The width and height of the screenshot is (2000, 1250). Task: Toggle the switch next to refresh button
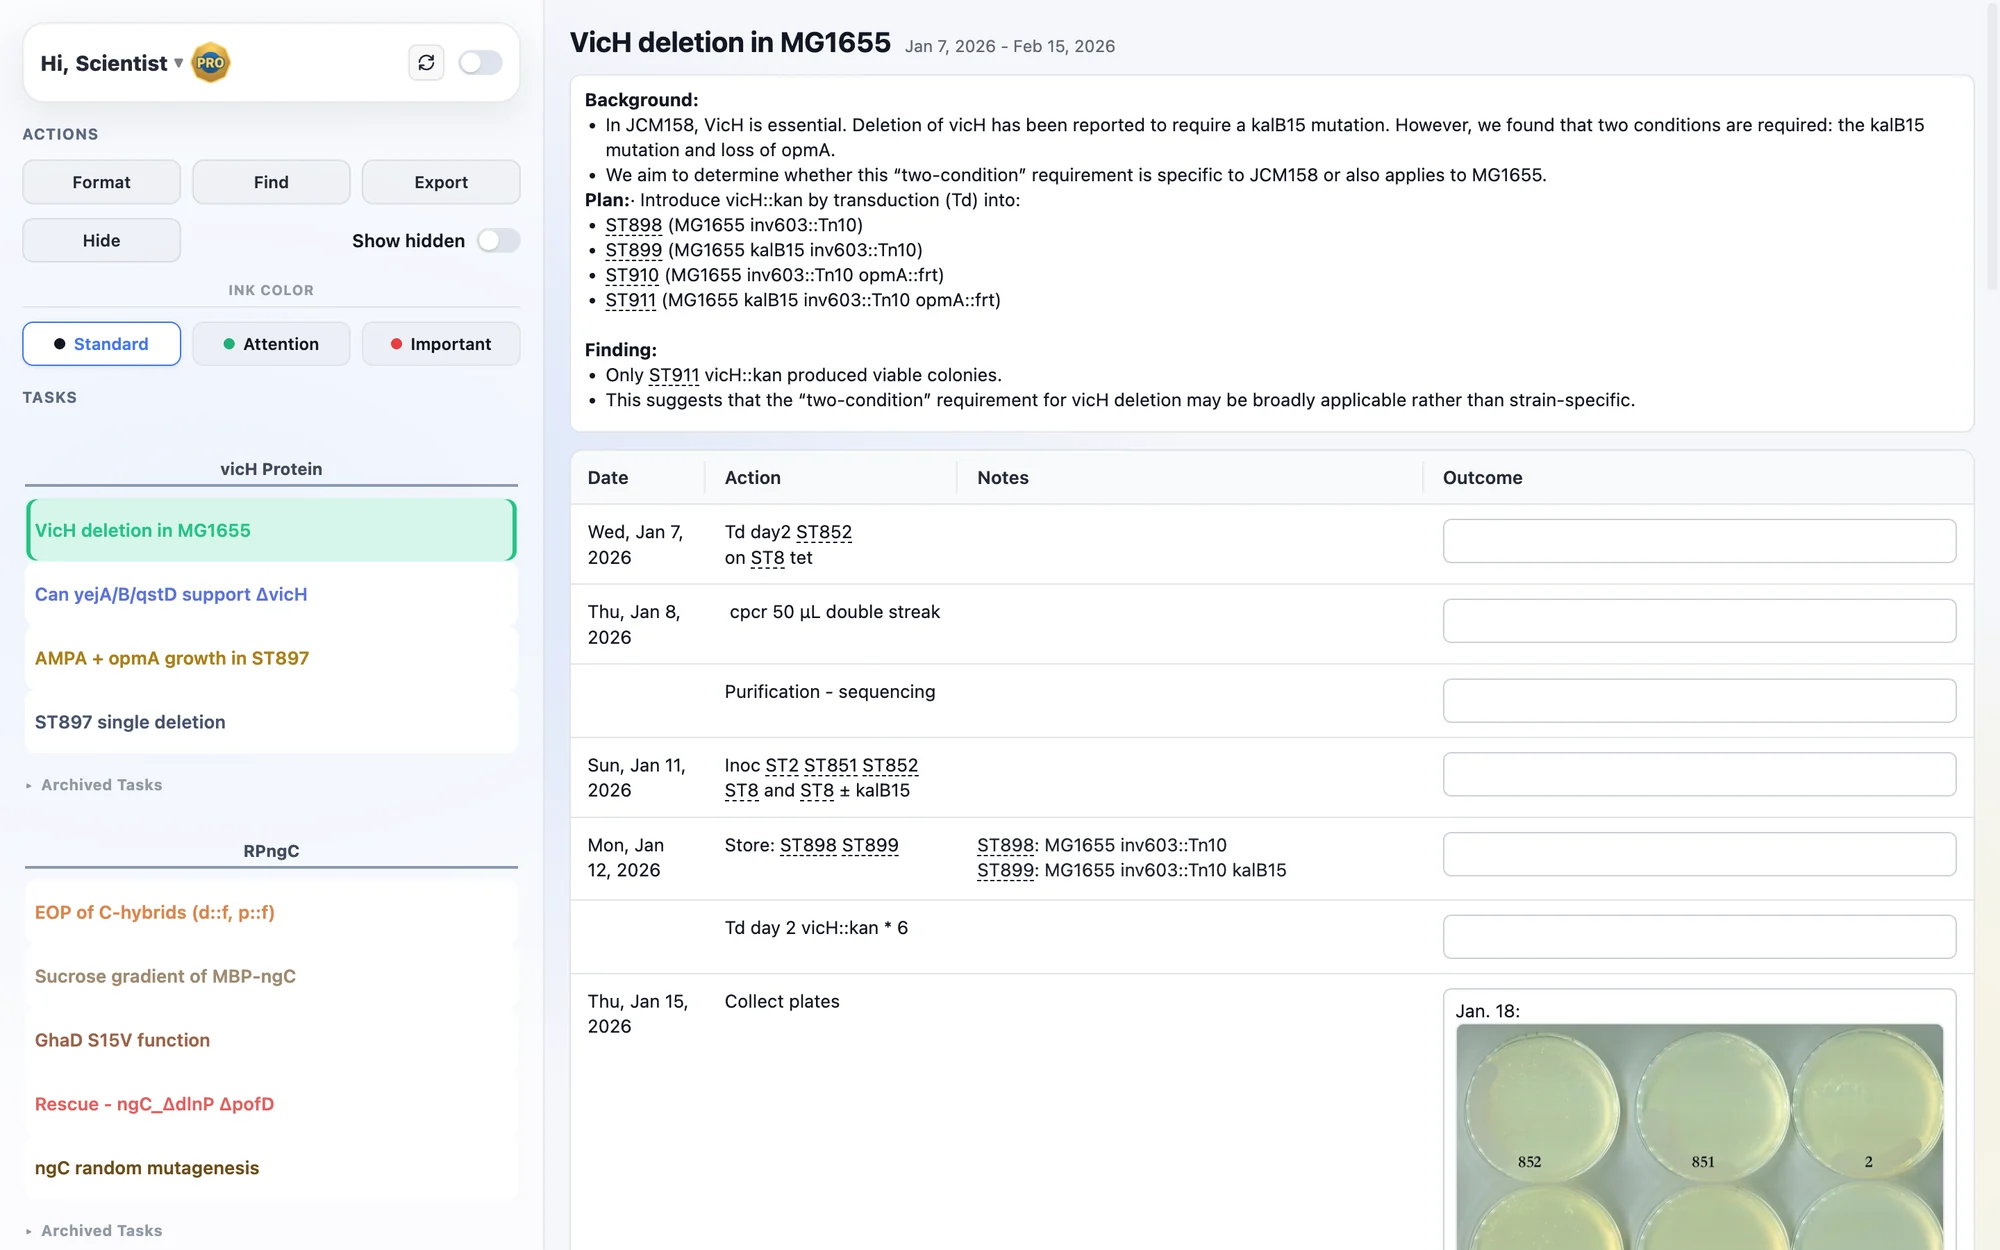pos(480,62)
